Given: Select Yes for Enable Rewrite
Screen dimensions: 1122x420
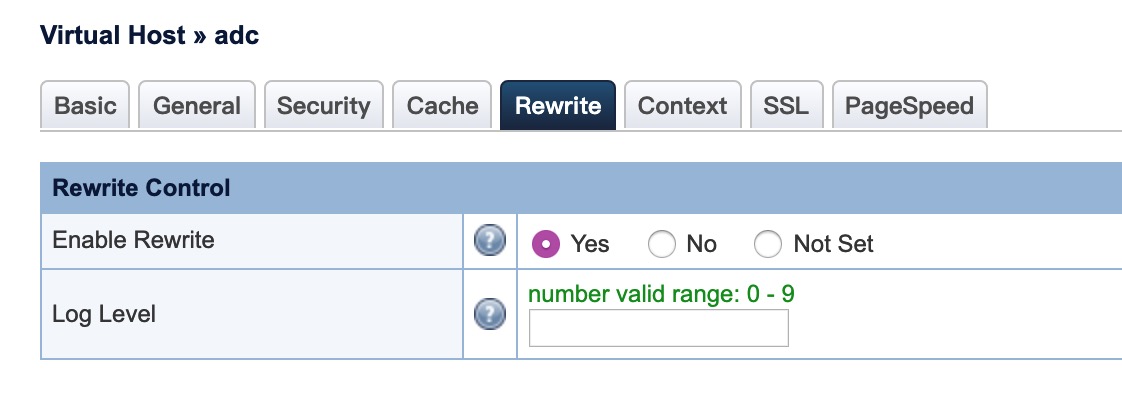Looking at the screenshot, I should point(545,244).
